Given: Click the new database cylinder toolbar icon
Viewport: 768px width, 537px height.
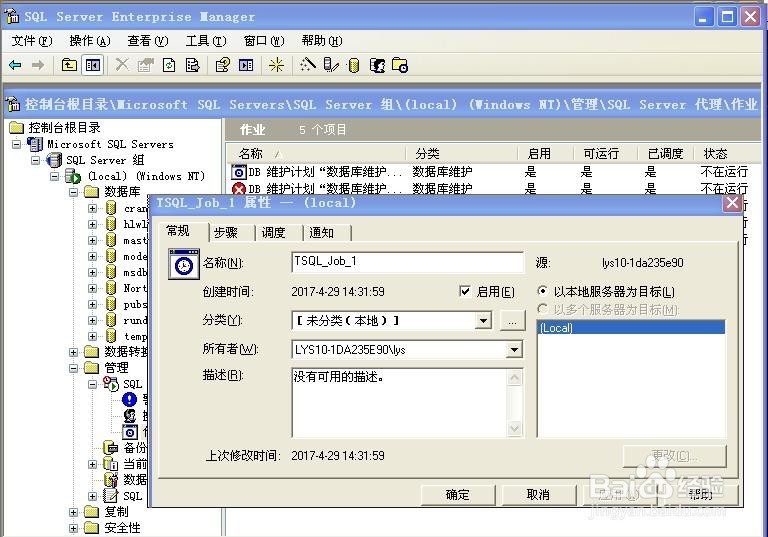Looking at the screenshot, I should 354,65.
